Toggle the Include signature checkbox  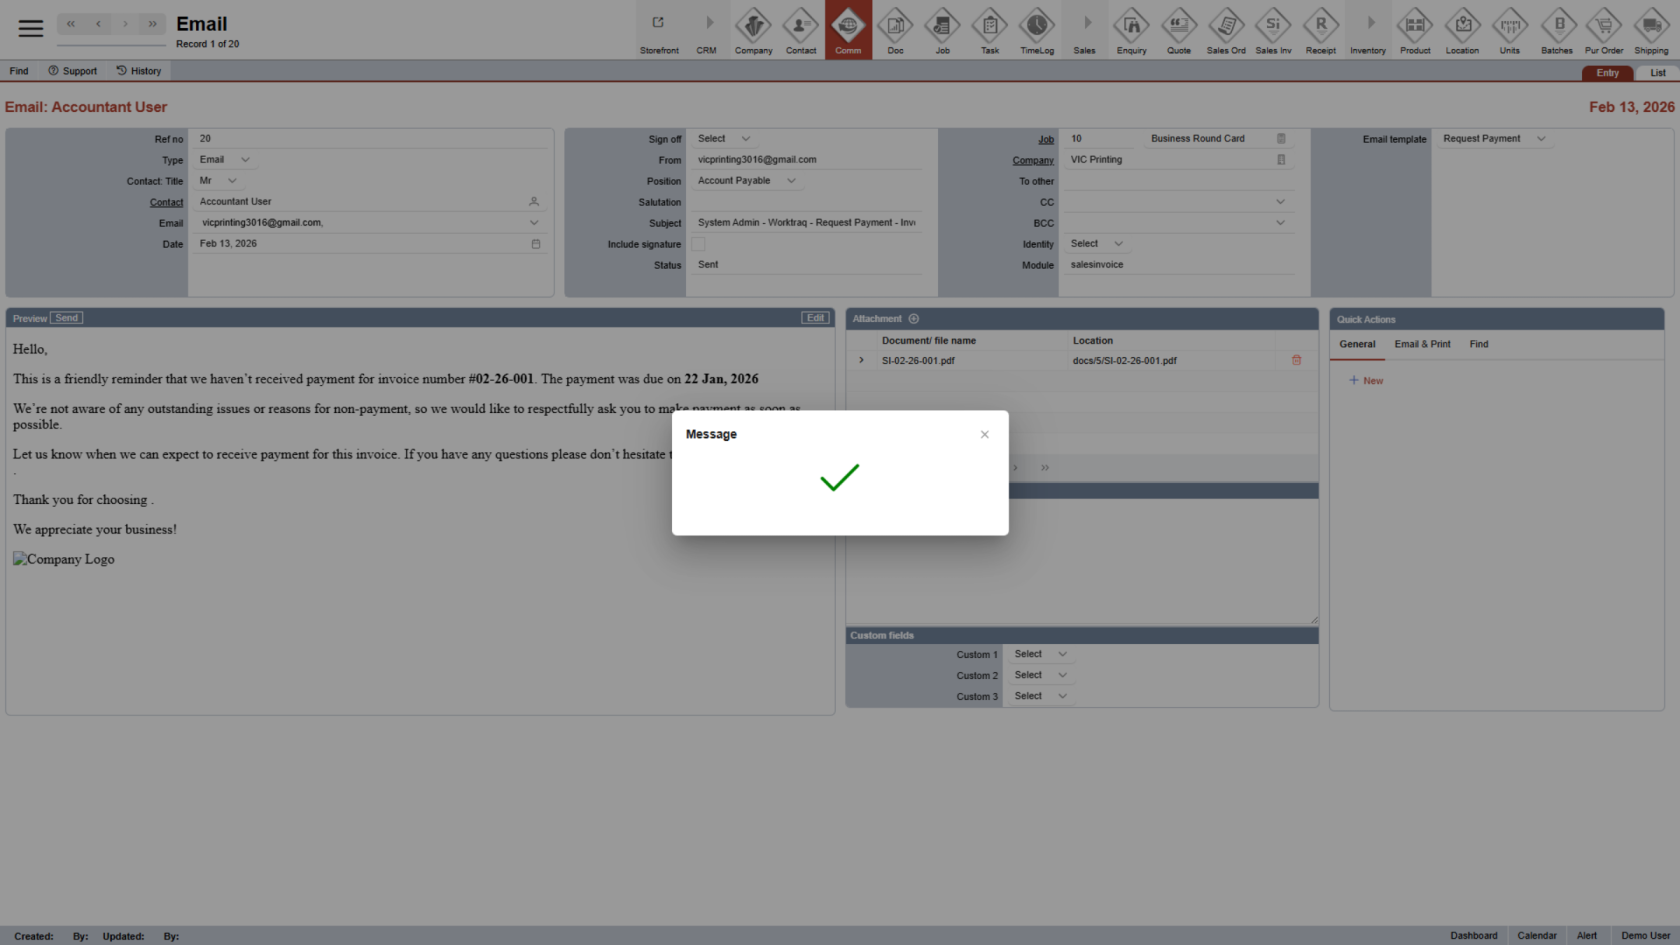(x=698, y=244)
